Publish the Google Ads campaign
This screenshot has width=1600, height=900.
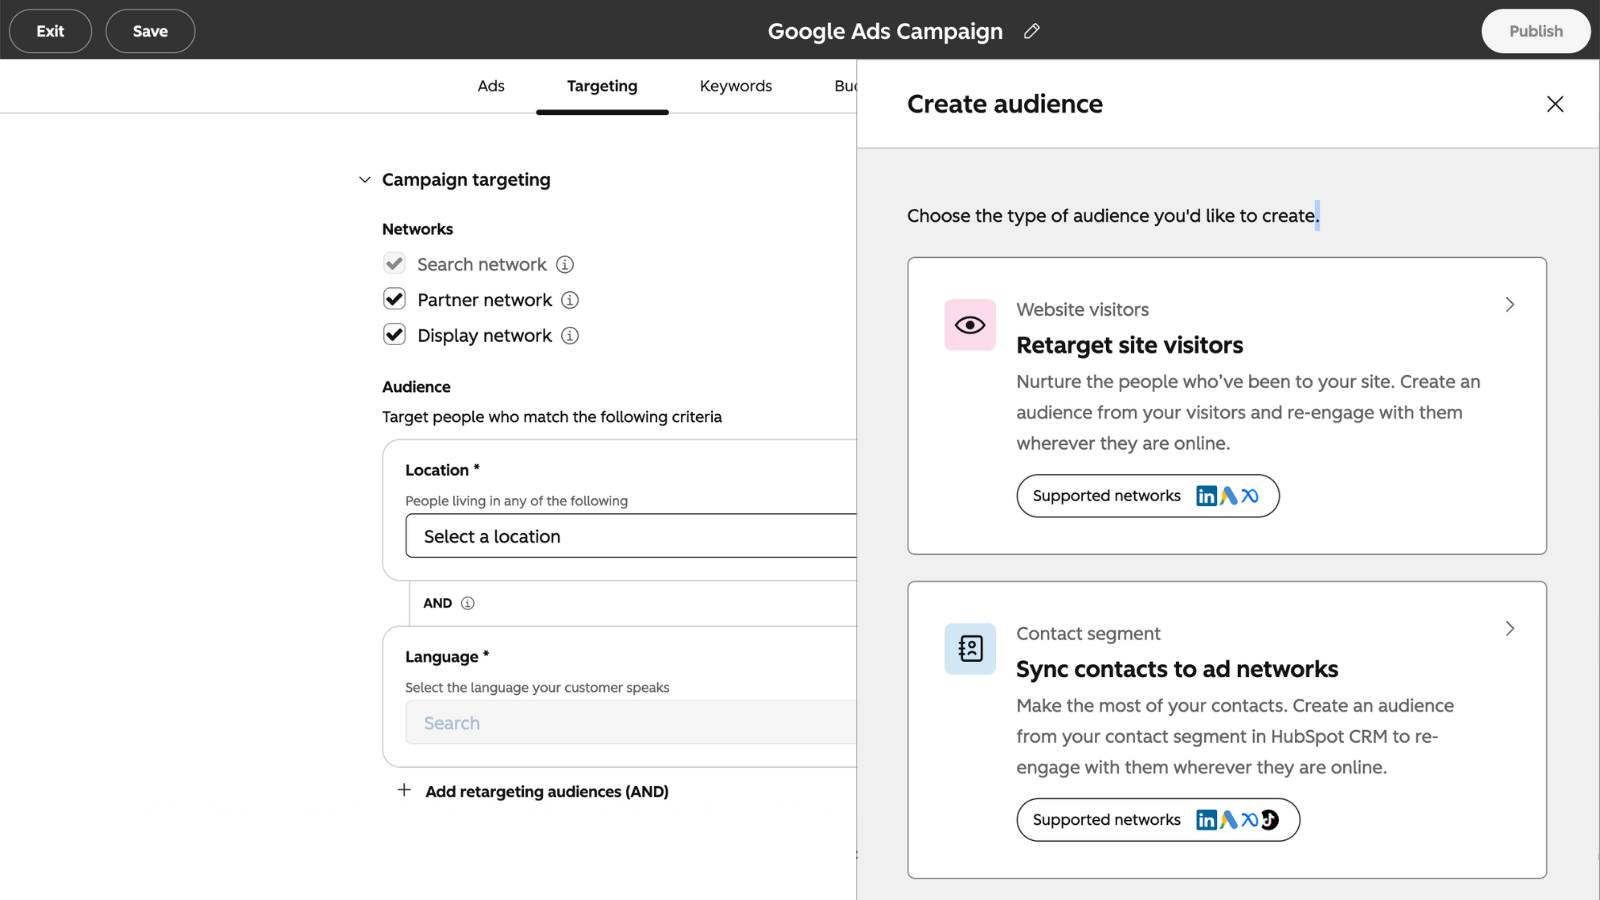pyautogui.click(x=1536, y=31)
